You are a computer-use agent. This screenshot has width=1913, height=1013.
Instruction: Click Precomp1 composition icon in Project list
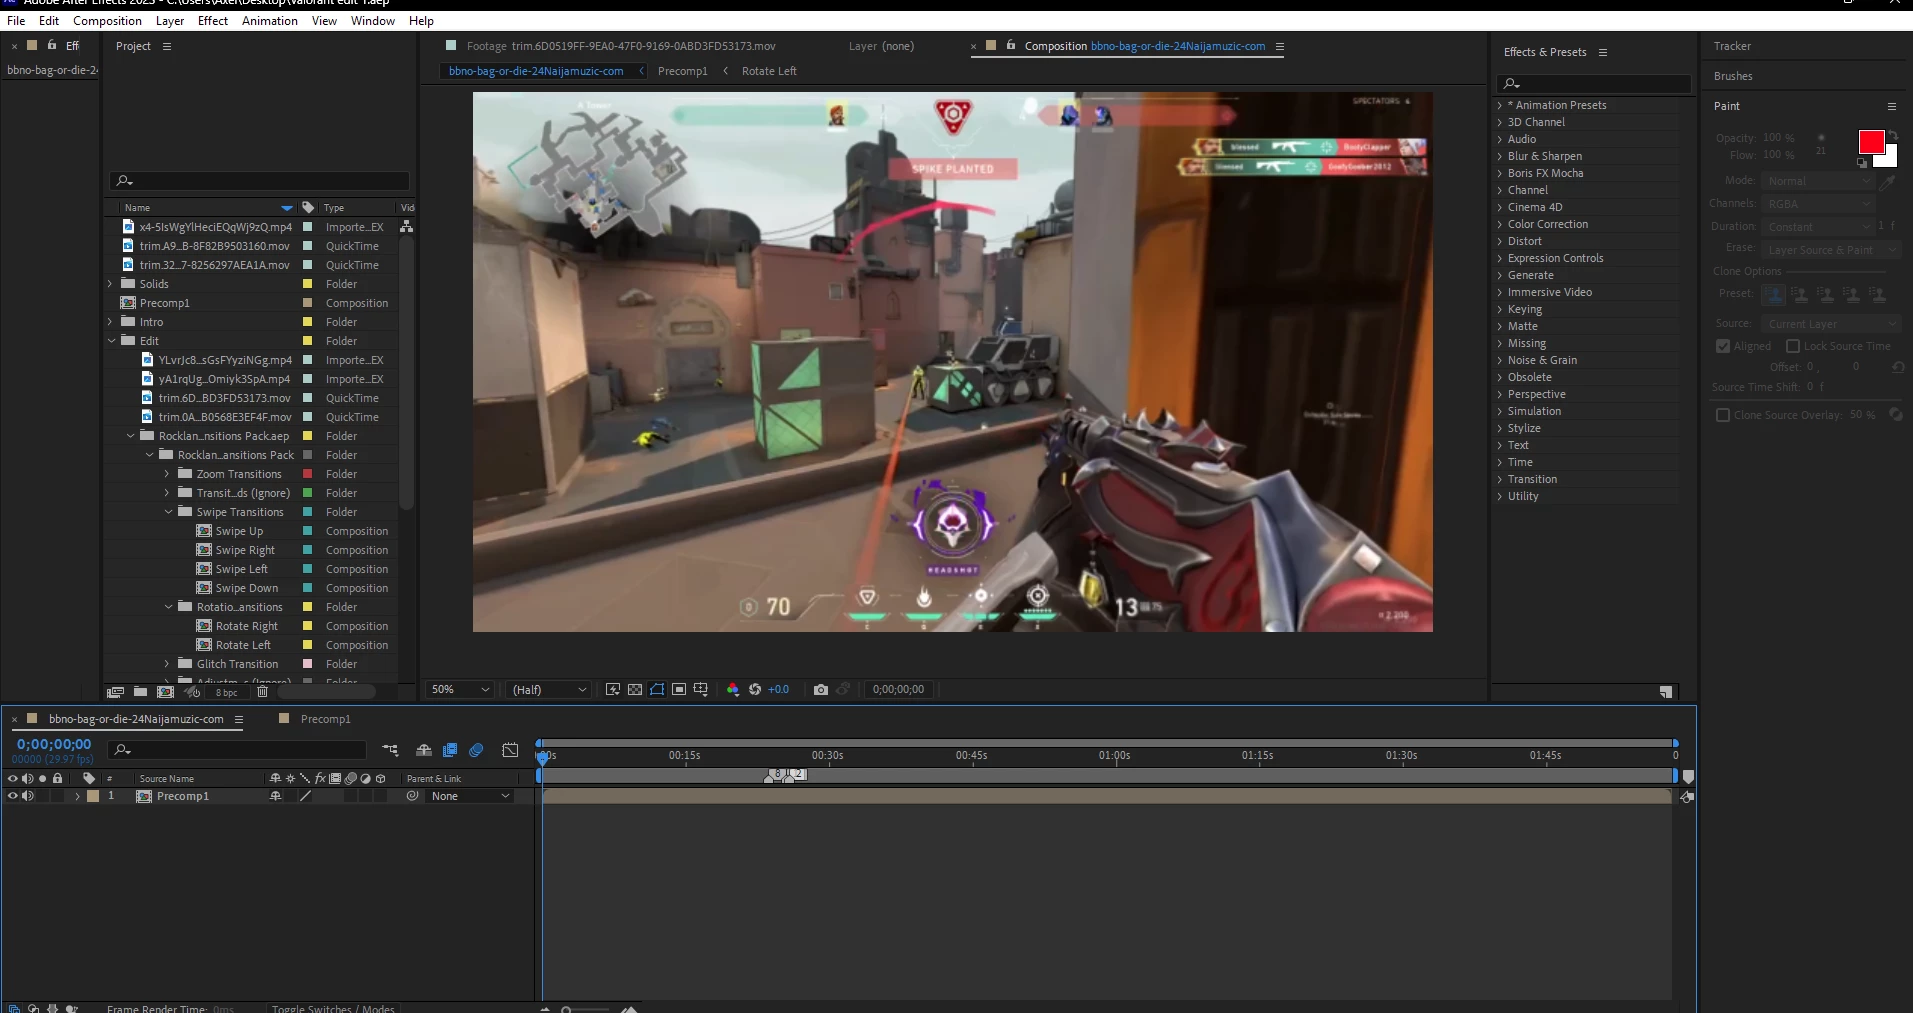128,303
